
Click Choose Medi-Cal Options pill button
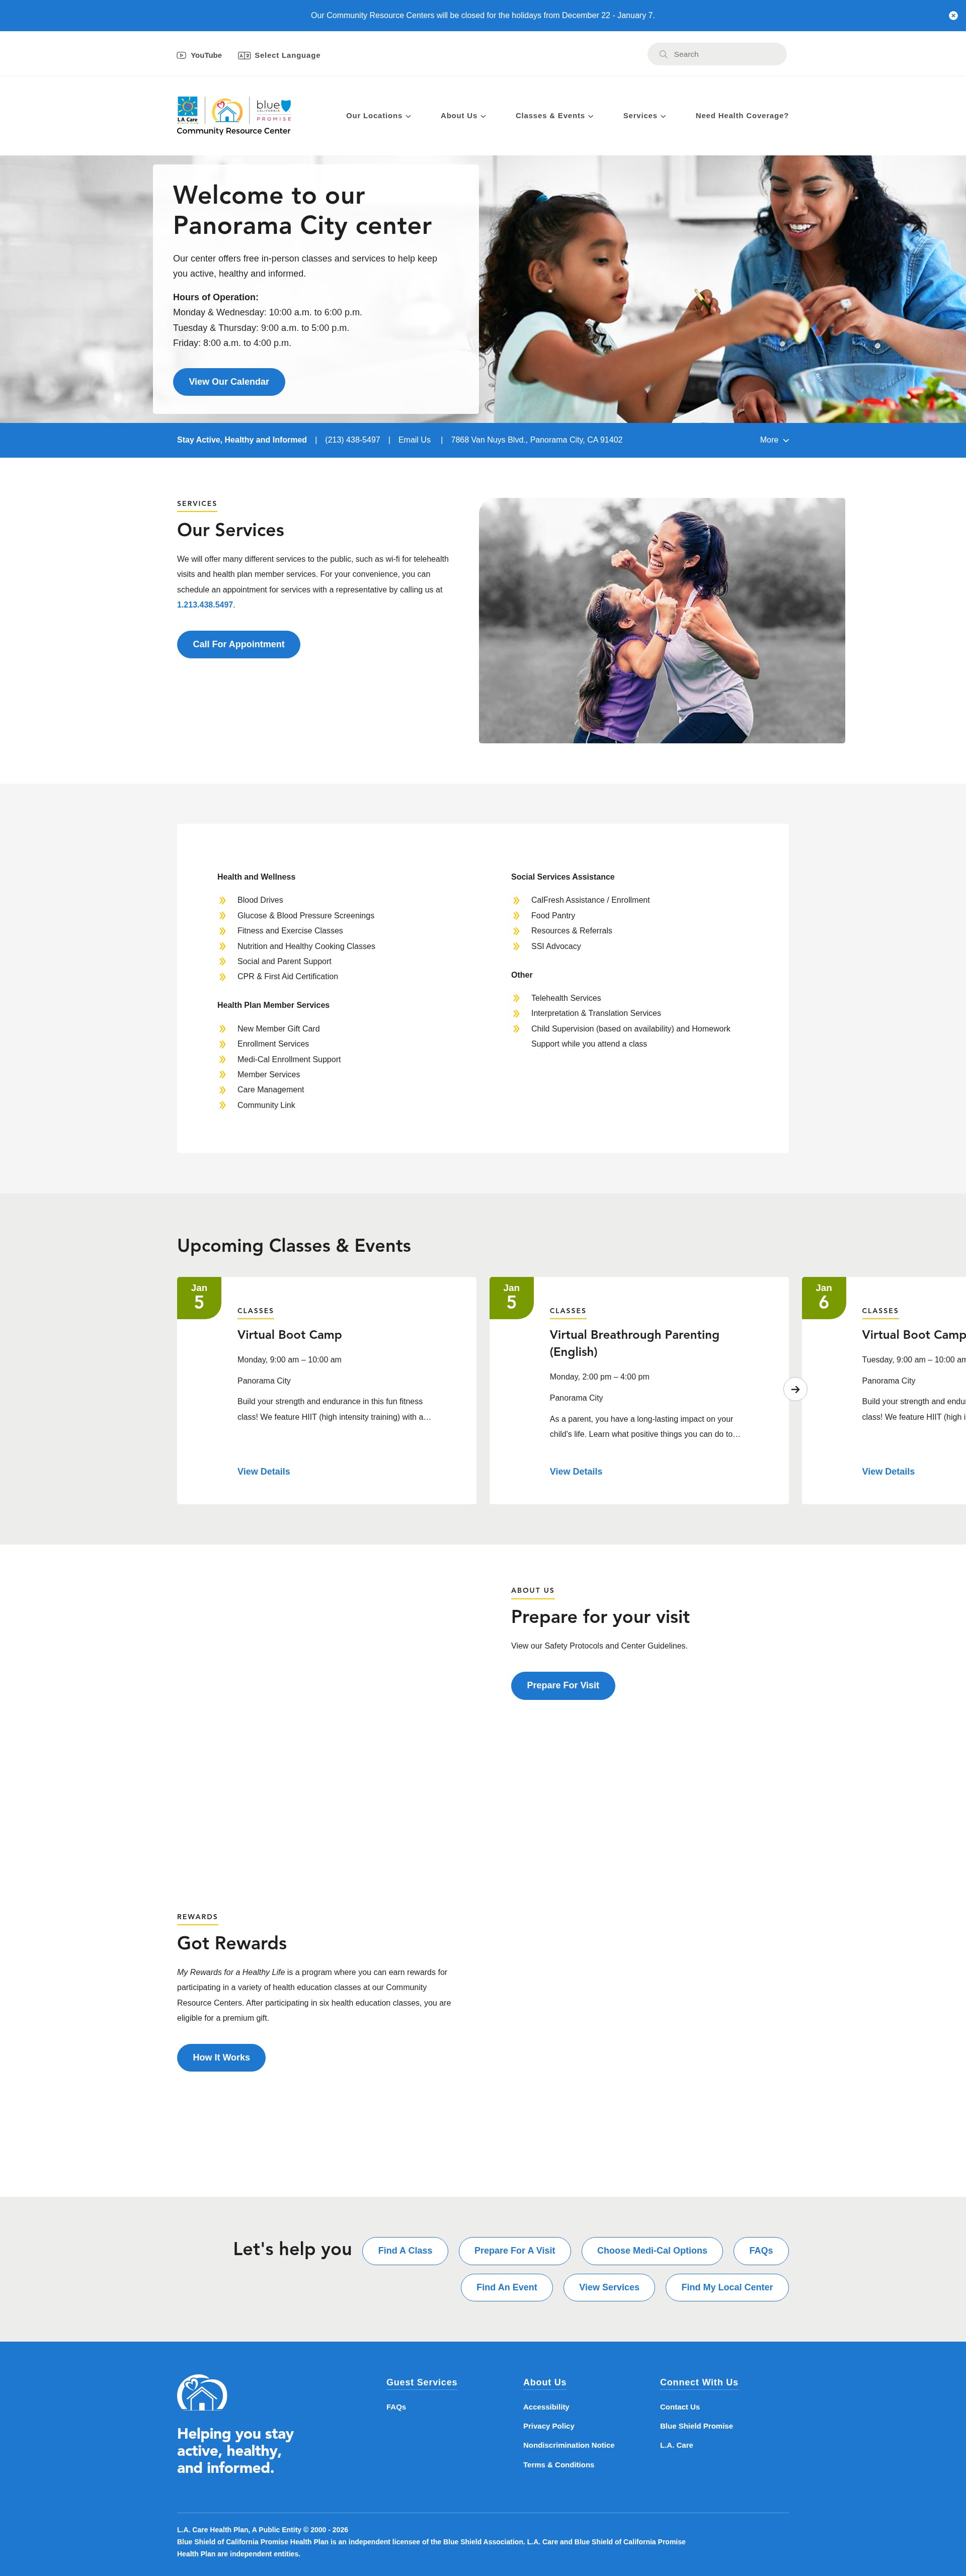click(652, 2250)
